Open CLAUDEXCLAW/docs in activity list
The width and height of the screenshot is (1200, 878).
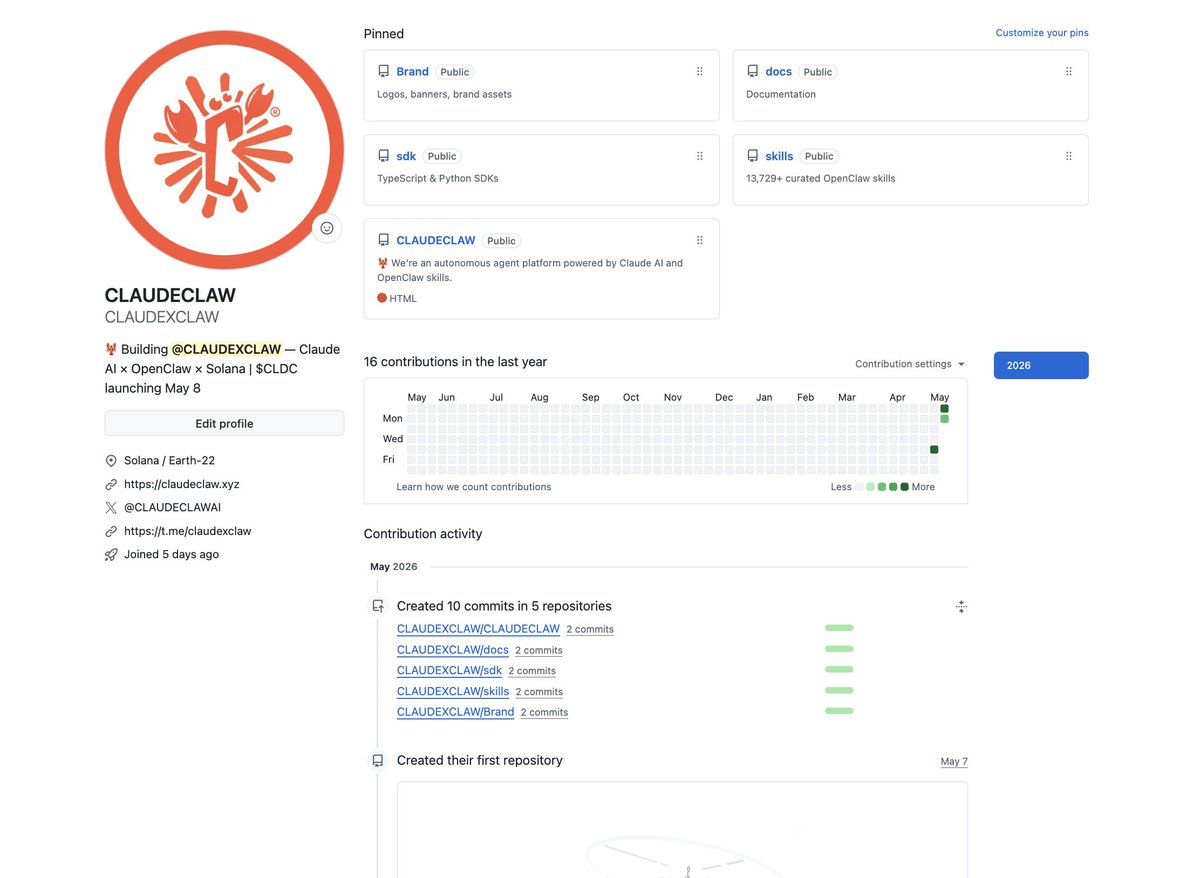tap(453, 650)
